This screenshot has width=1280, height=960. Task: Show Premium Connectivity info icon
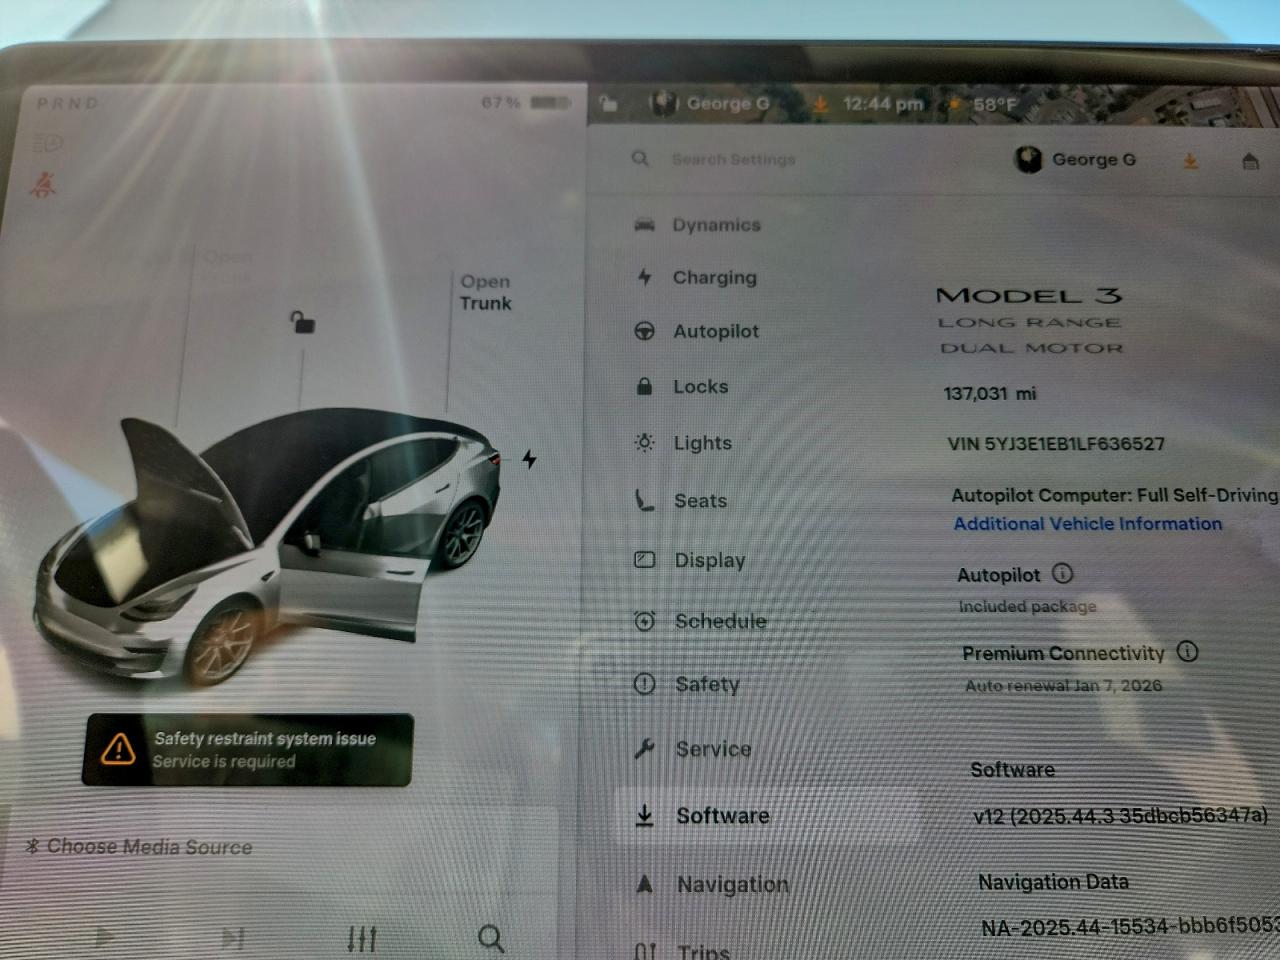point(1187,651)
